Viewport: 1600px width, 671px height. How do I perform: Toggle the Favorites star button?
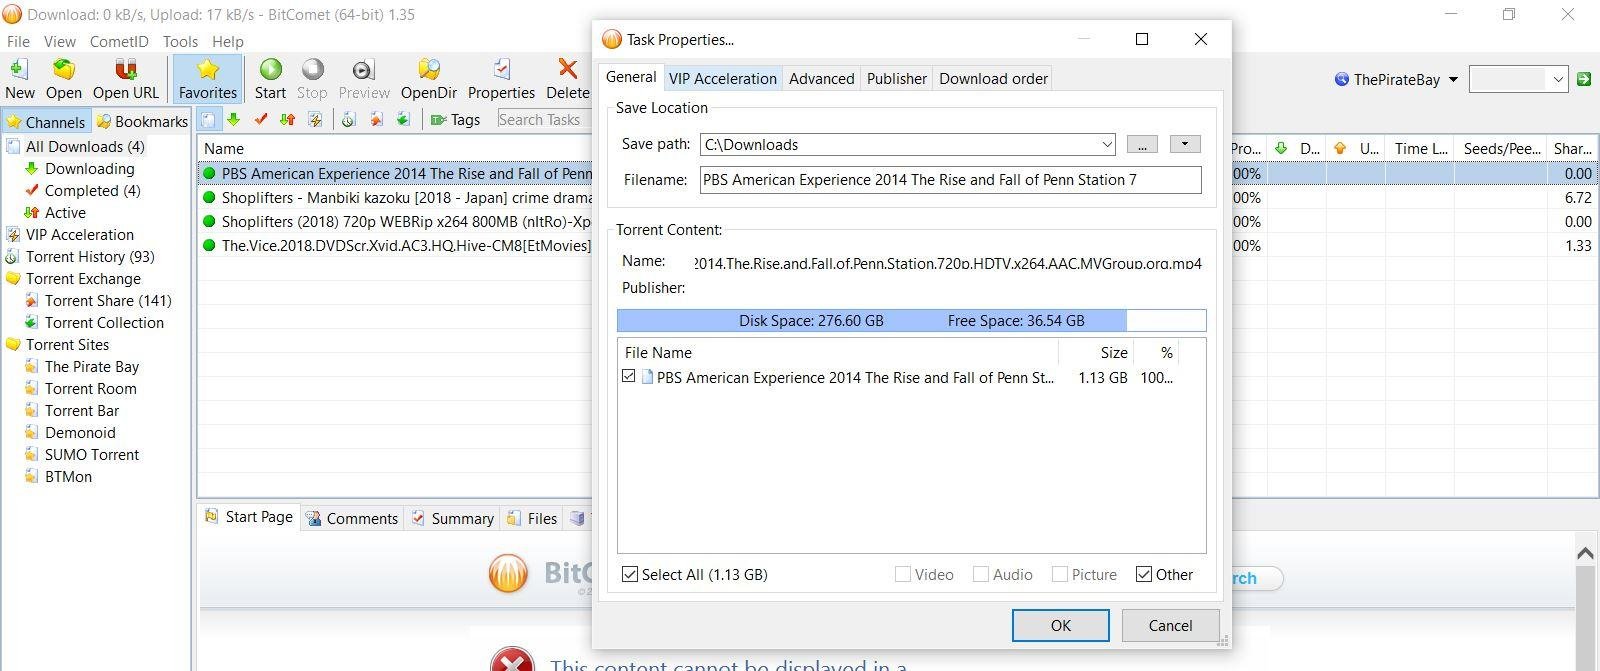pos(208,79)
